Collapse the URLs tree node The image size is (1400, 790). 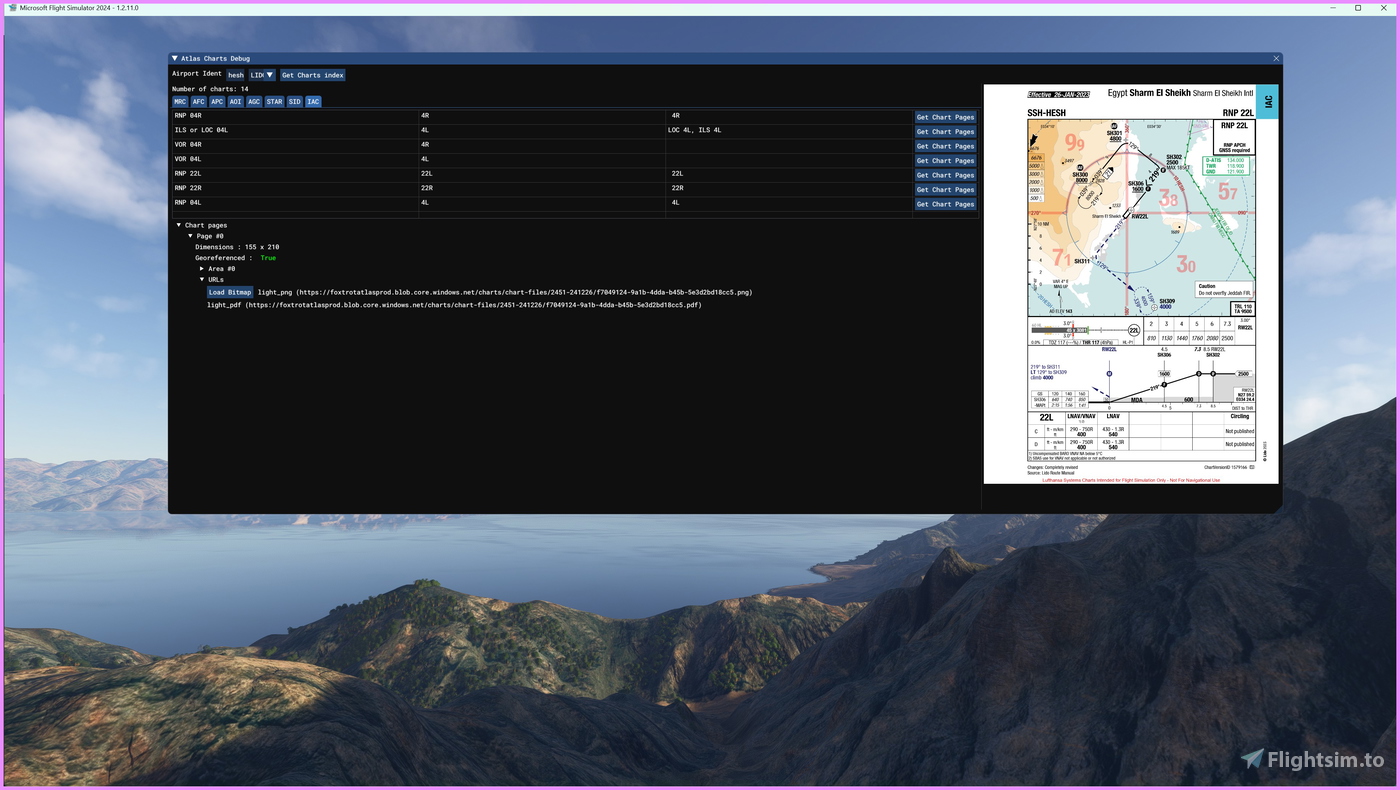pos(202,280)
